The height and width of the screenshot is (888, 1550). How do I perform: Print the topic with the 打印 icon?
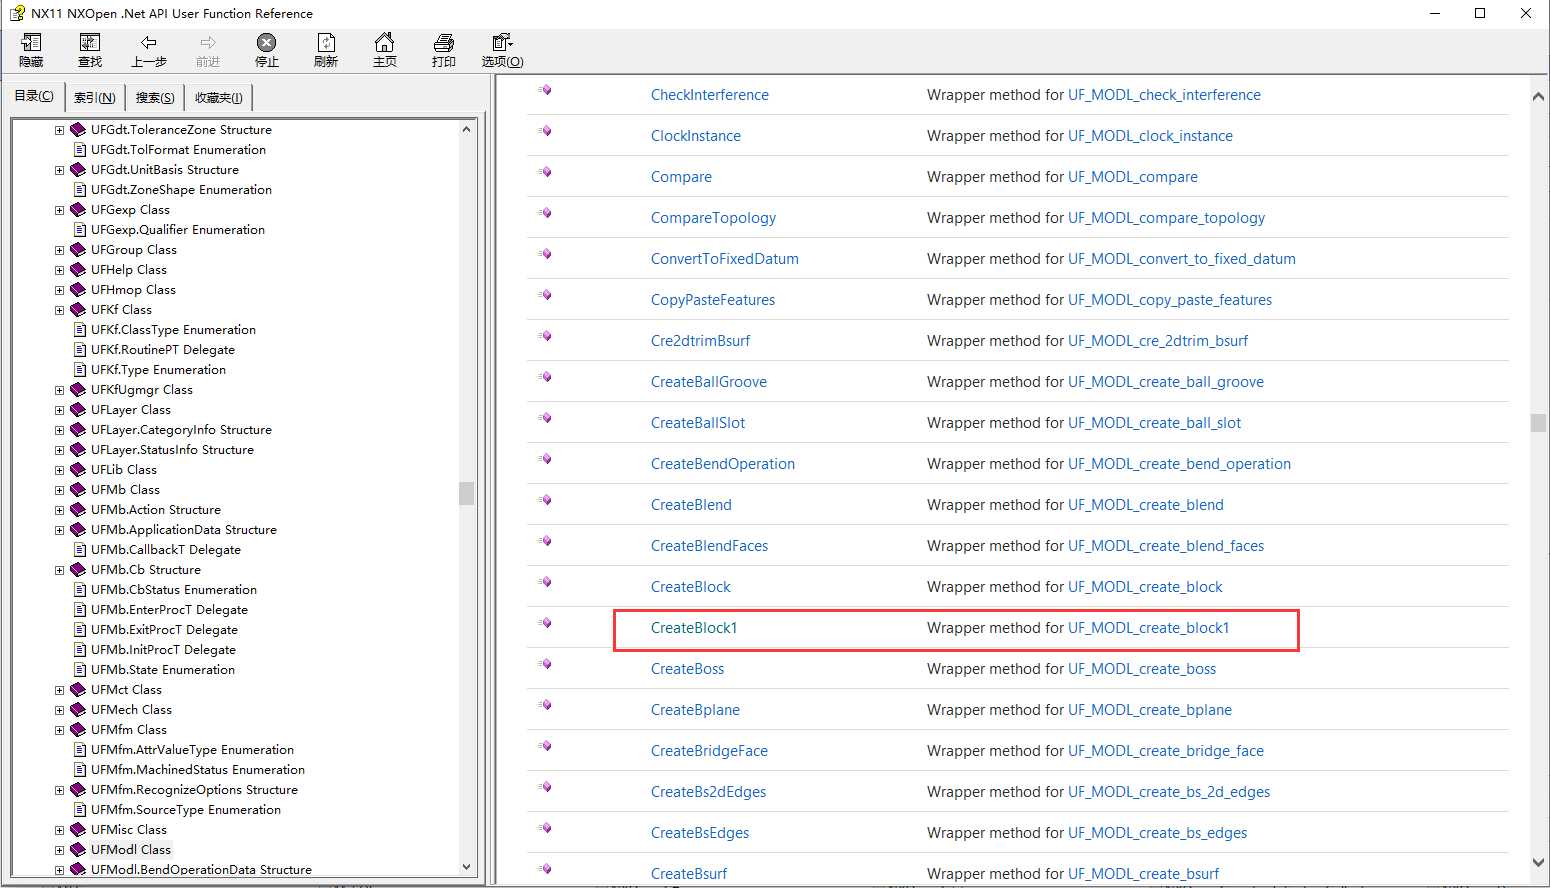pos(444,42)
